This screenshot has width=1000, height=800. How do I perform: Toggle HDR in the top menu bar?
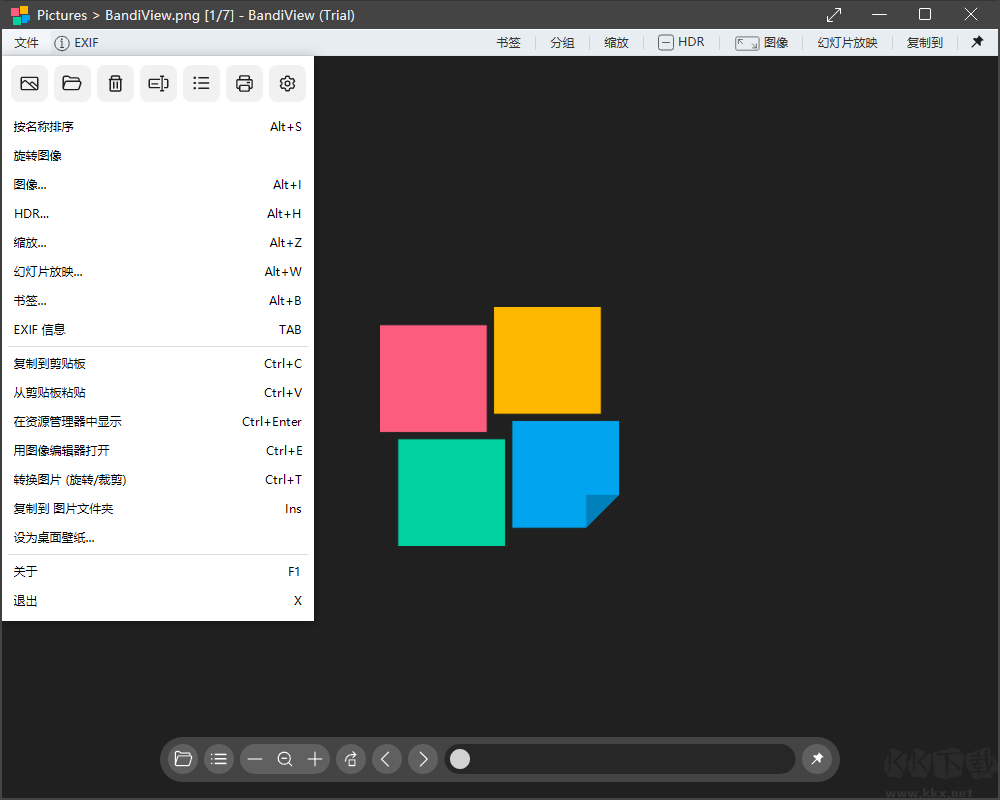(x=681, y=43)
